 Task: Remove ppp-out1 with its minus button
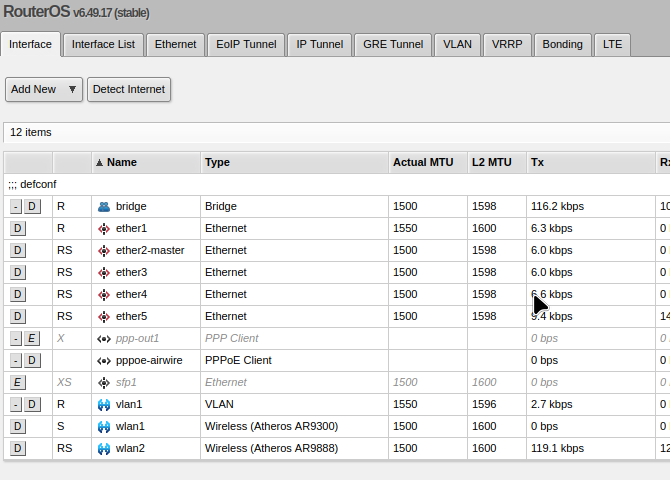(x=15, y=339)
